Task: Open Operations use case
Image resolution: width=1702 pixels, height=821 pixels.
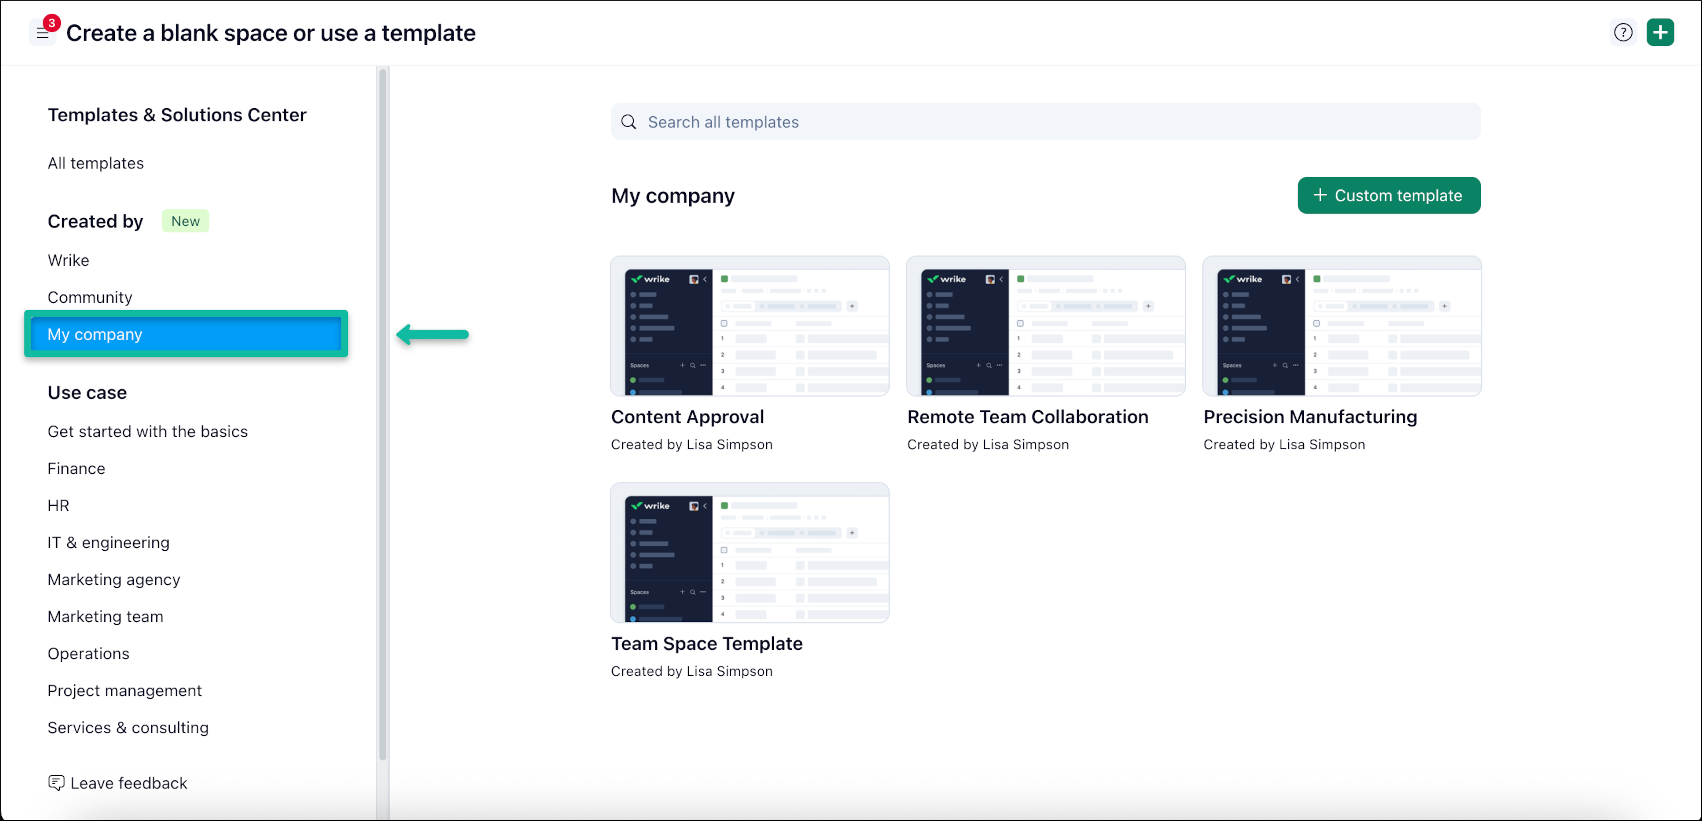Action: tap(88, 653)
